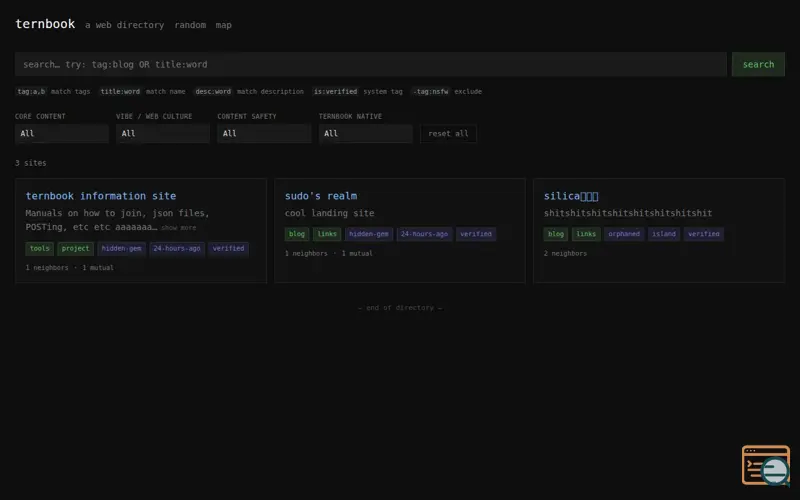The width and height of the screenshot is (800, 500).
Task: Select 24-hours-ago tag on sudo's realm card
Action: tap(424, 234)
